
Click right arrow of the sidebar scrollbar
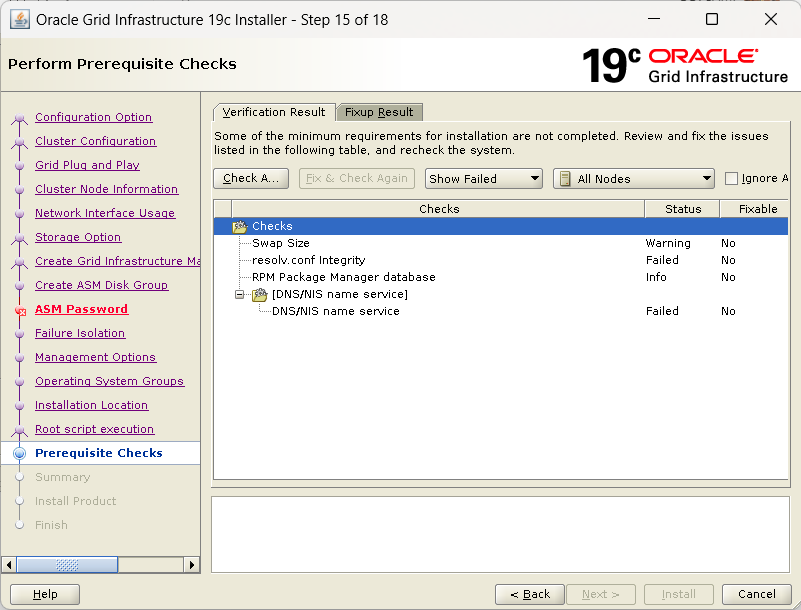[192, 565]
